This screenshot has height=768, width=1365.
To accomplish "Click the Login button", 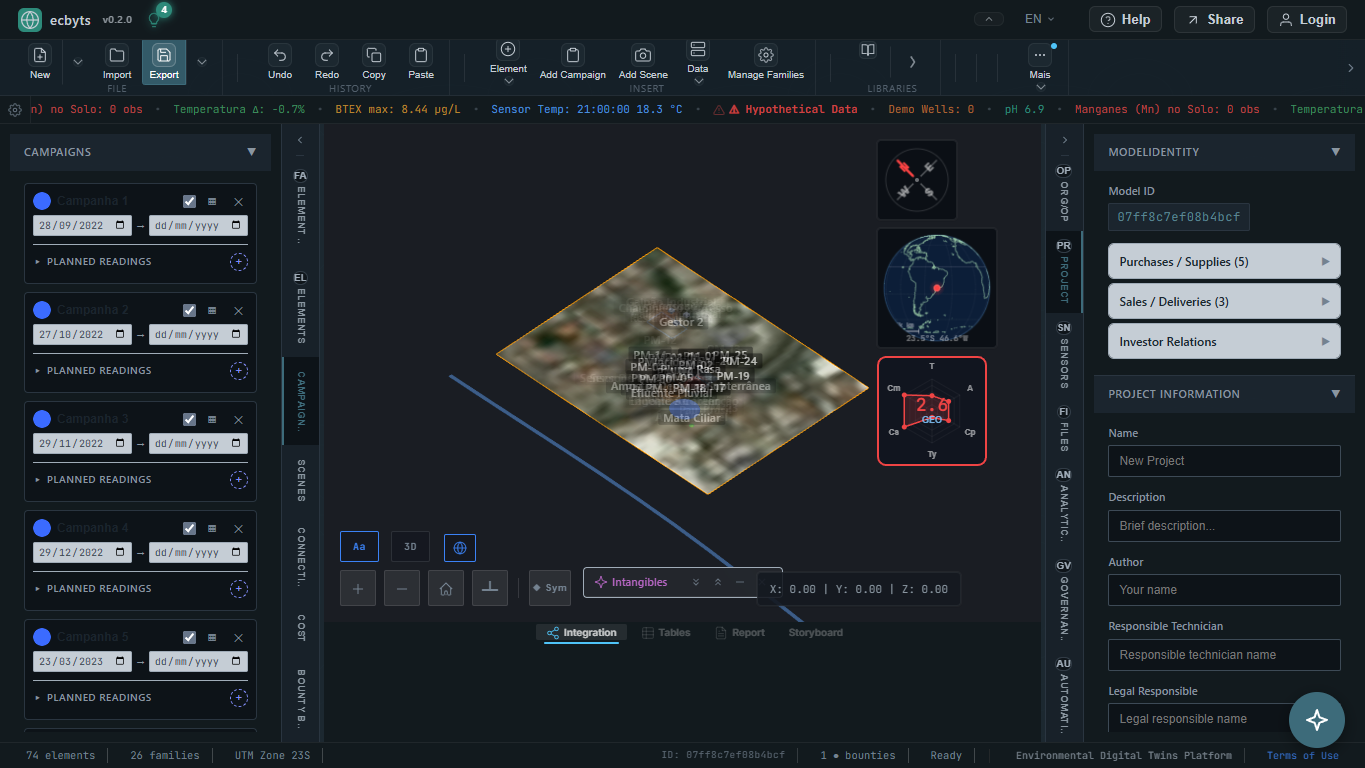I will point(1307,19).
